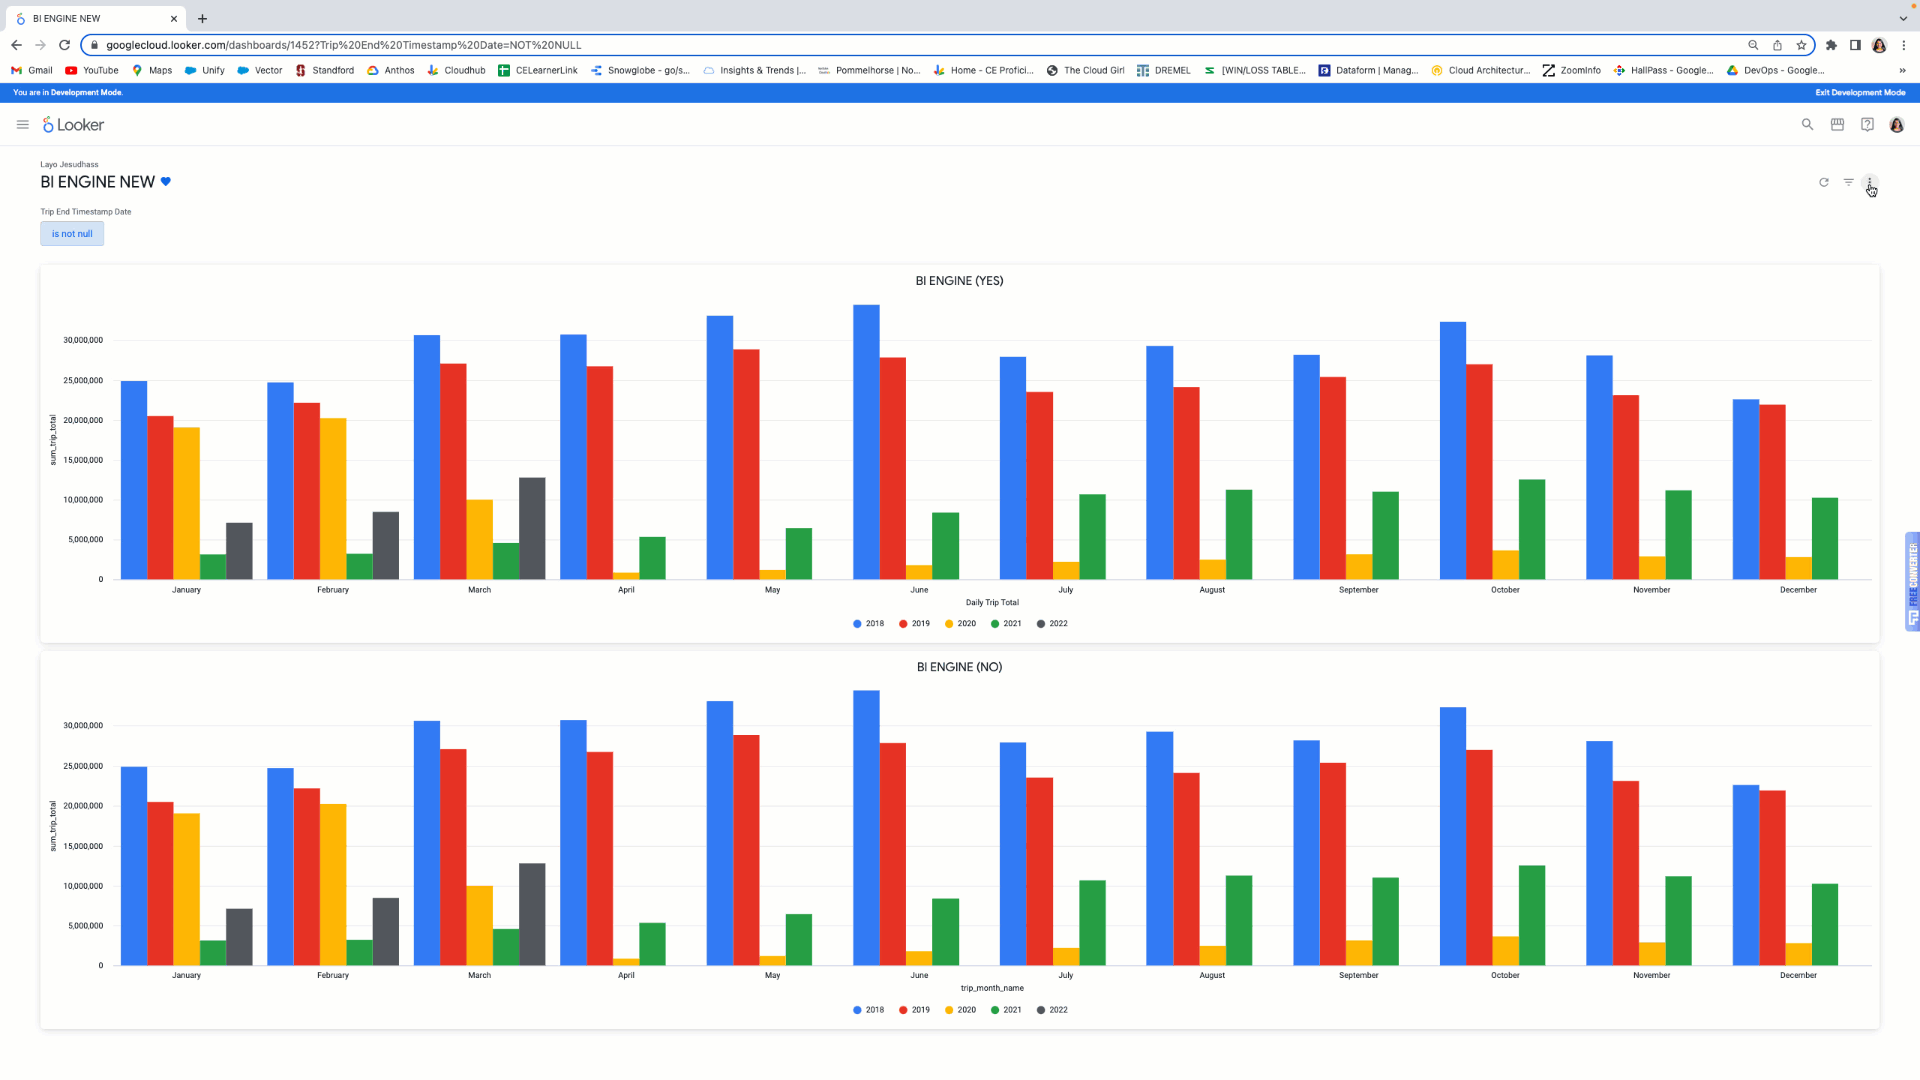Open The Cloud Girl bookmark
Screen dimensions: 1920x1080
[x=1086, y=70]
